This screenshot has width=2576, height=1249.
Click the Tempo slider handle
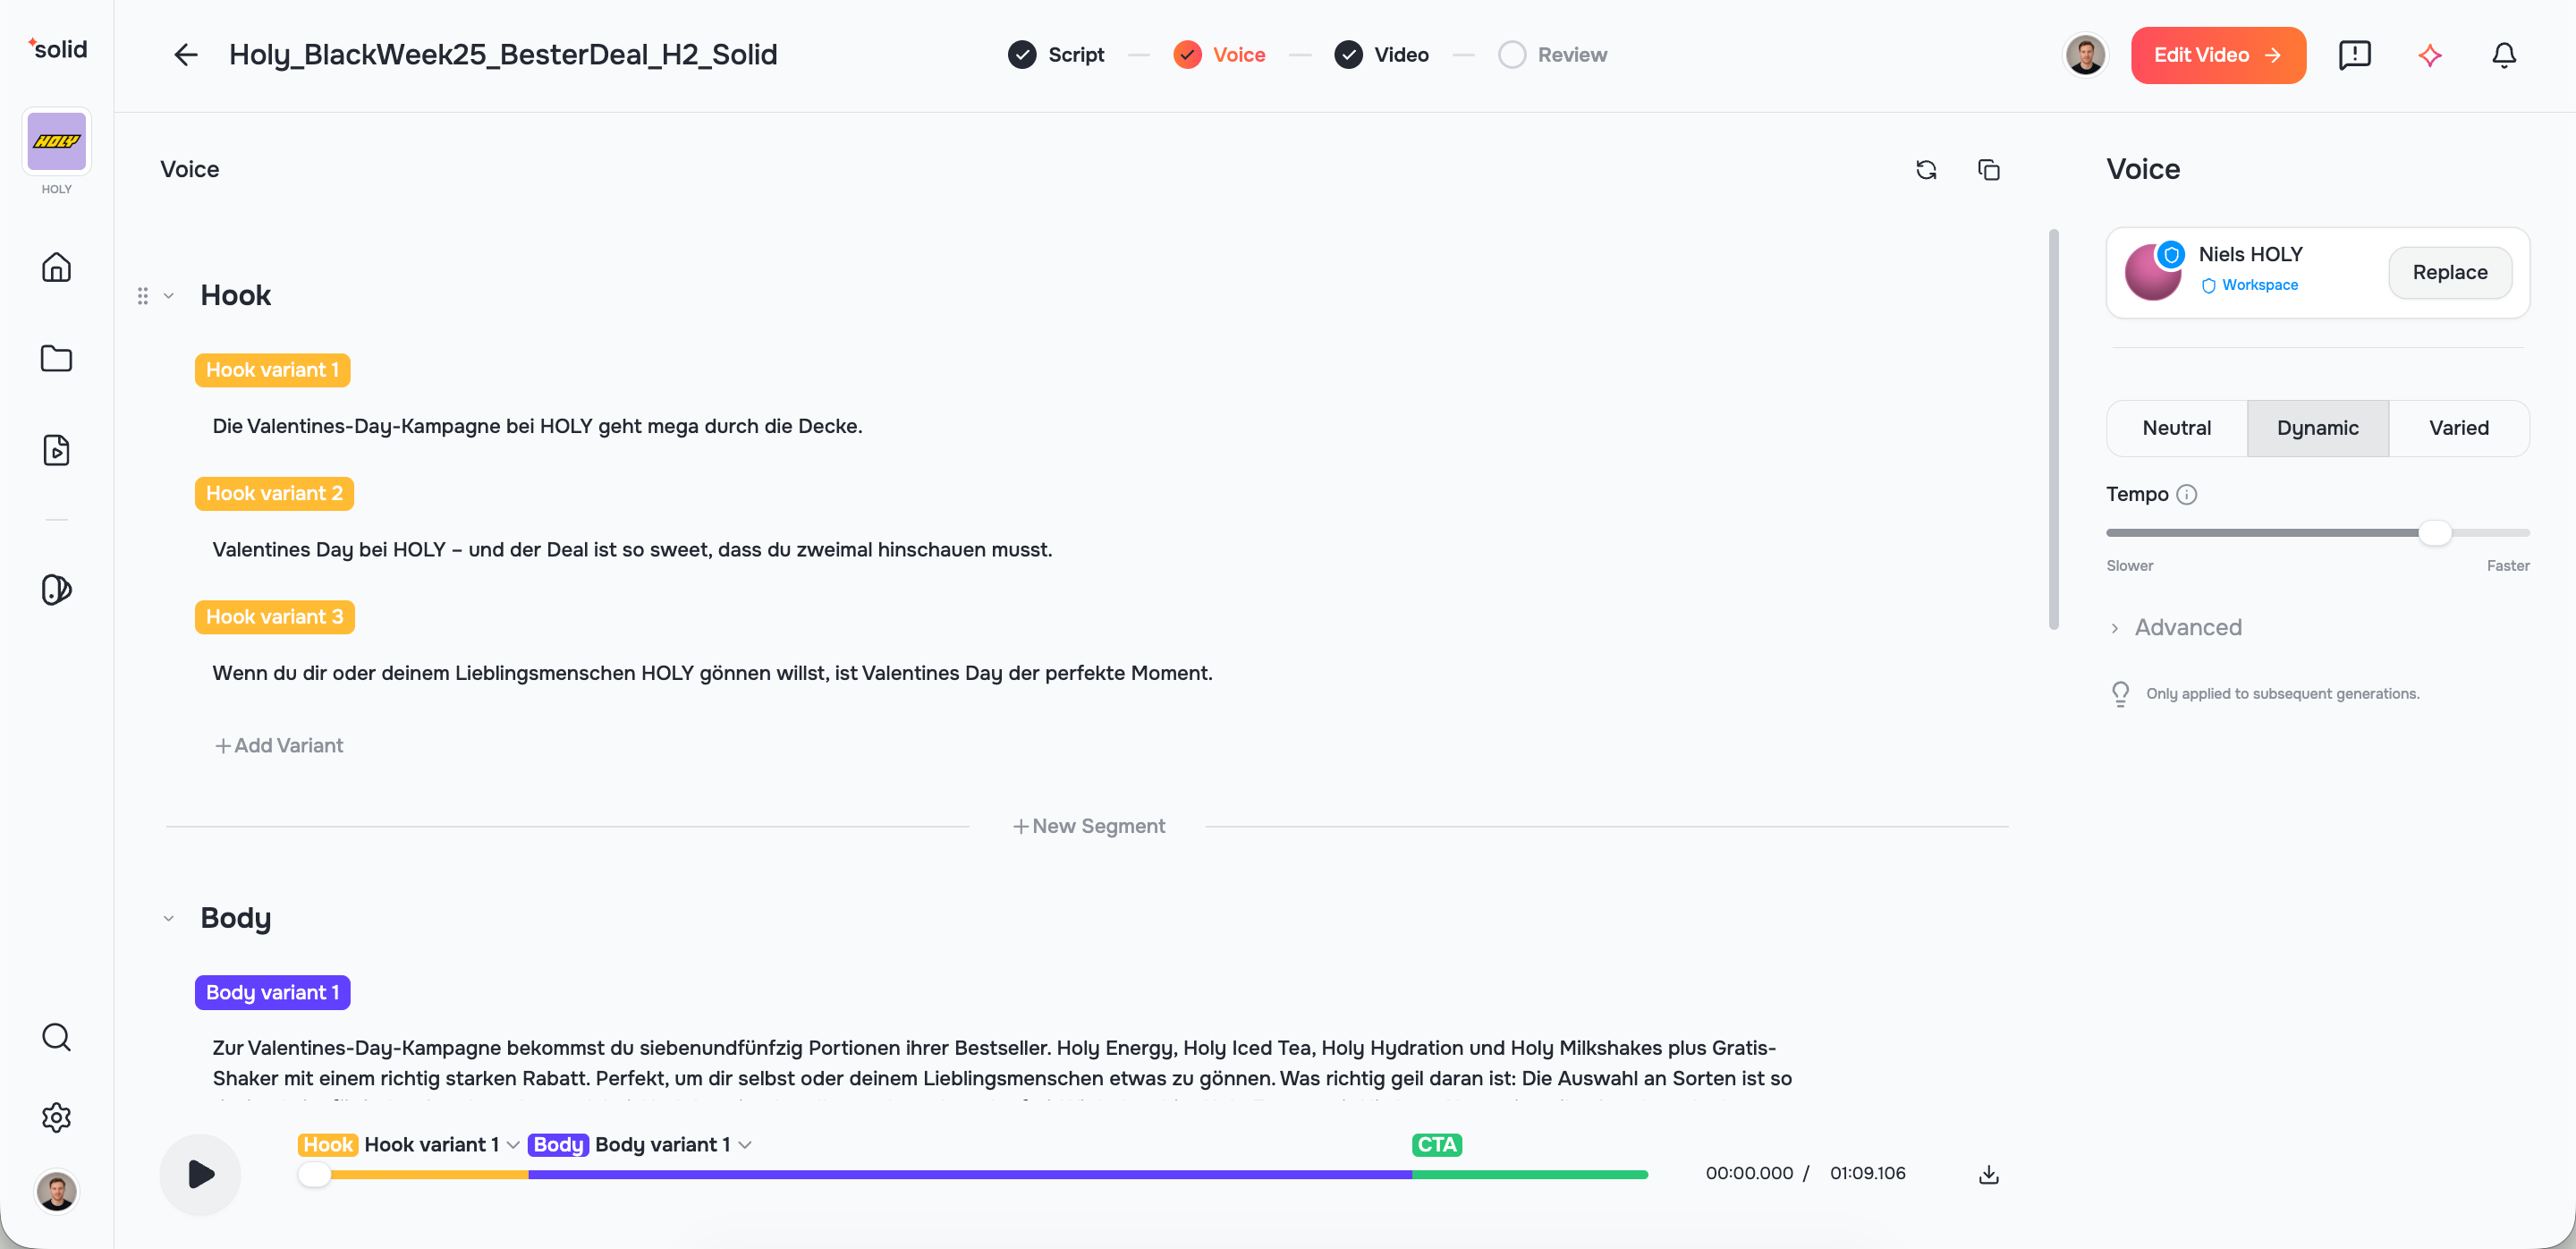[x=2435, y=532]
